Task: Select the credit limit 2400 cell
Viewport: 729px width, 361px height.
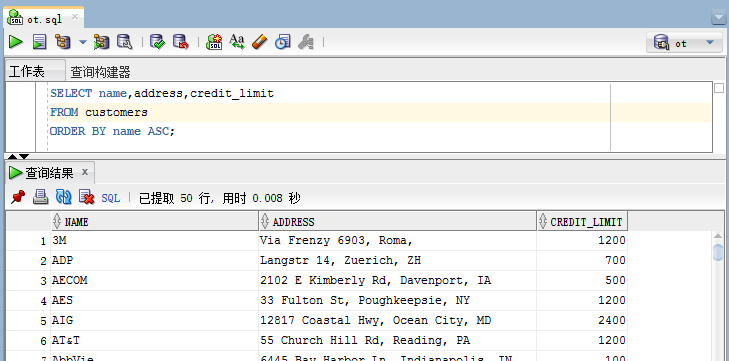Action: (582, 321)
